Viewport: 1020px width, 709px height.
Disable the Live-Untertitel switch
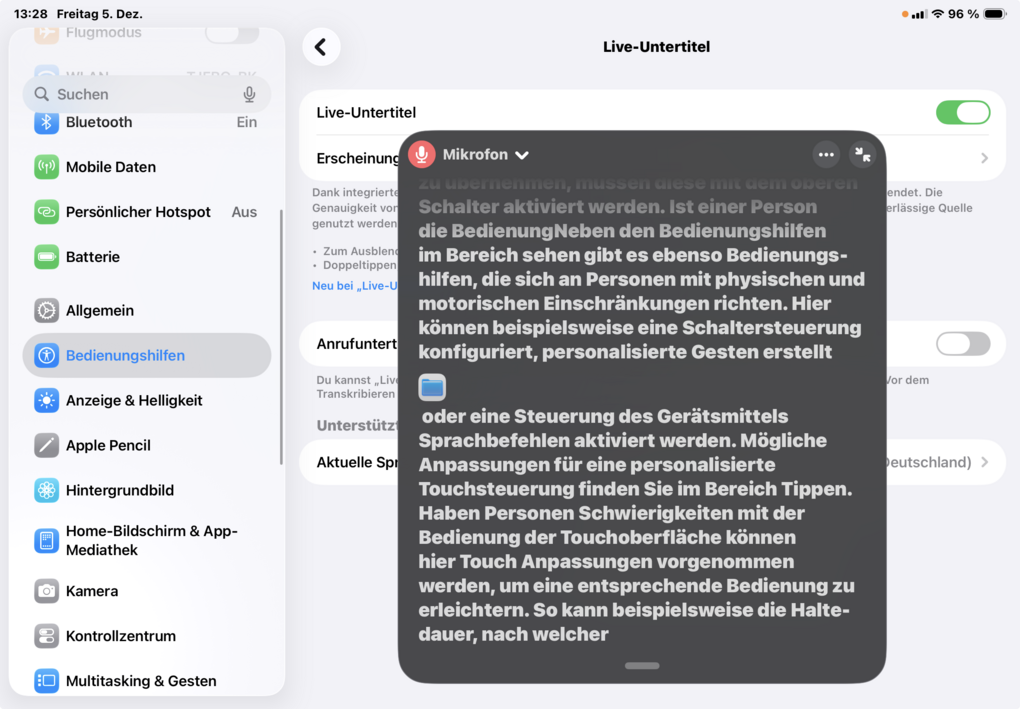[962, 113]
